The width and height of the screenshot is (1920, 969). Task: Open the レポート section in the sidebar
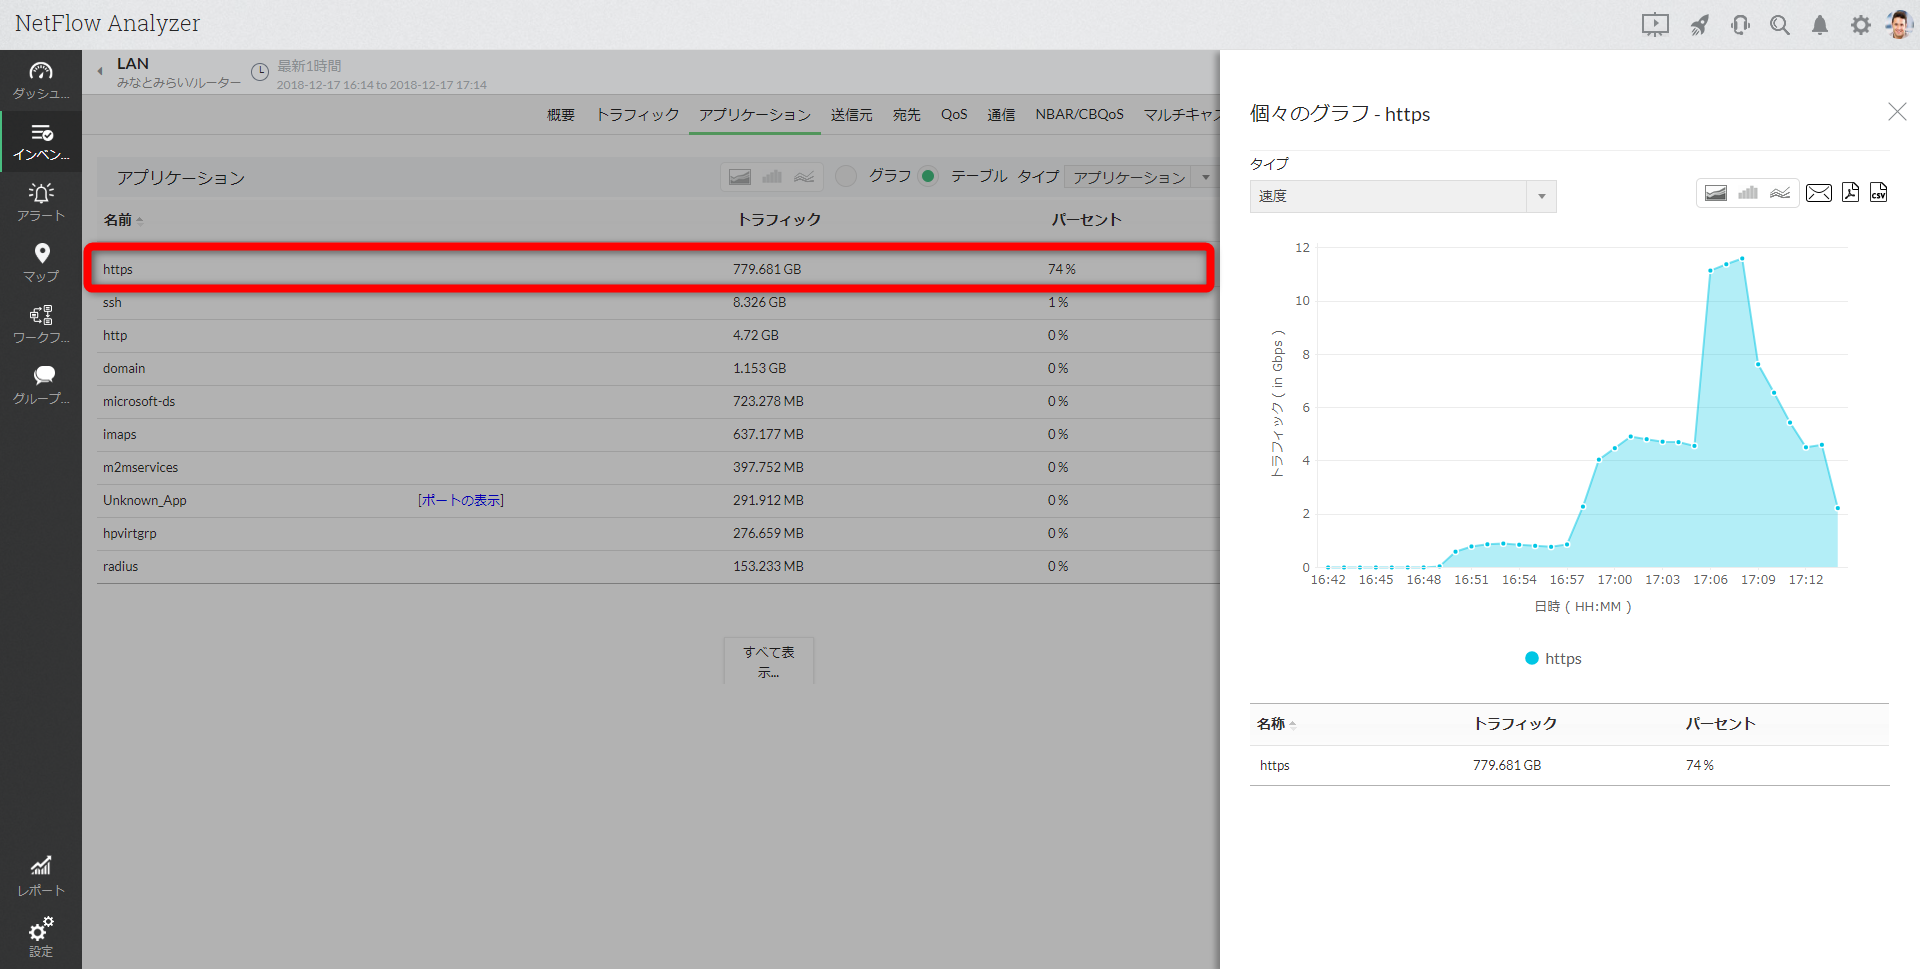40,873
